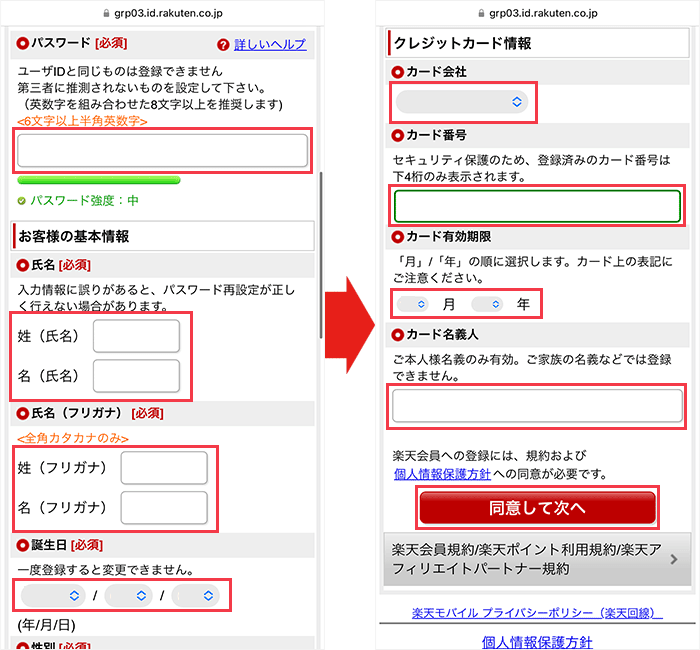Screen dimensions: 700x650
Task: Click the left screen's vertical scrollbar
Action: (x=321, y=254)
